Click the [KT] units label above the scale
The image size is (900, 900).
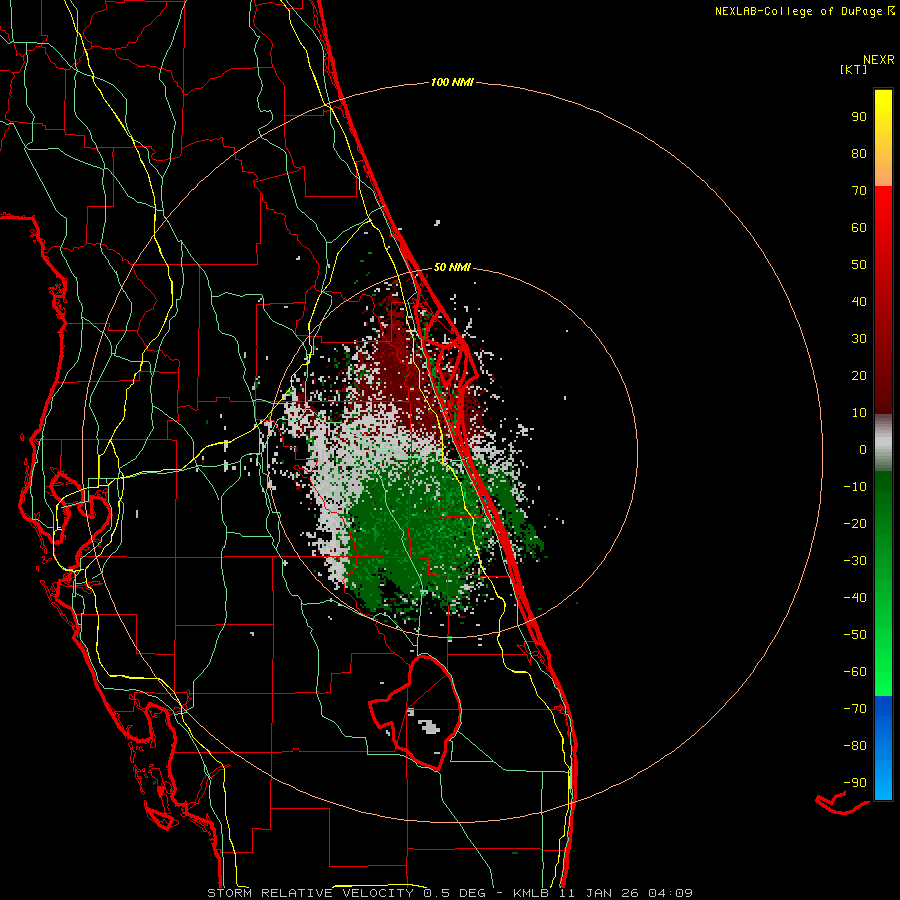tap(853, 69)
